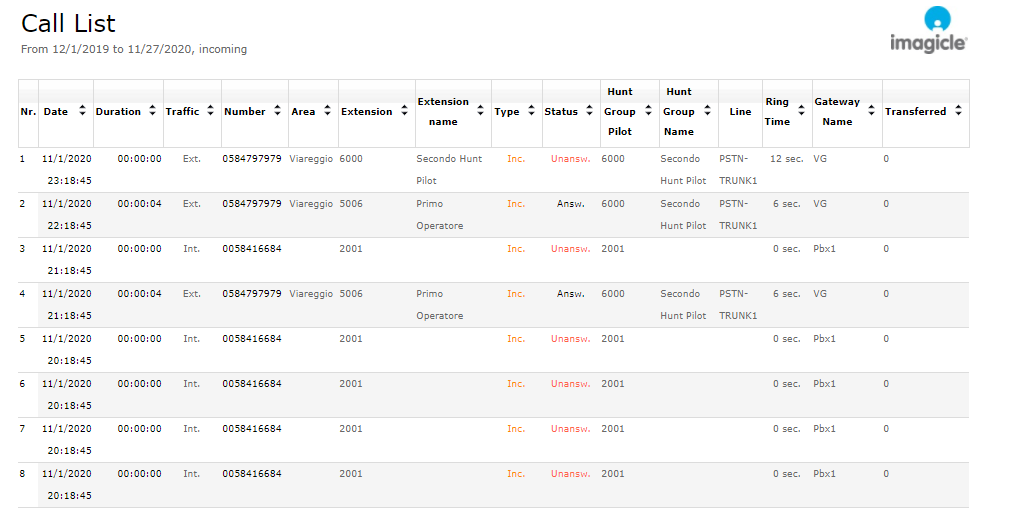Click the Imagicle logo

pos(928,30)
